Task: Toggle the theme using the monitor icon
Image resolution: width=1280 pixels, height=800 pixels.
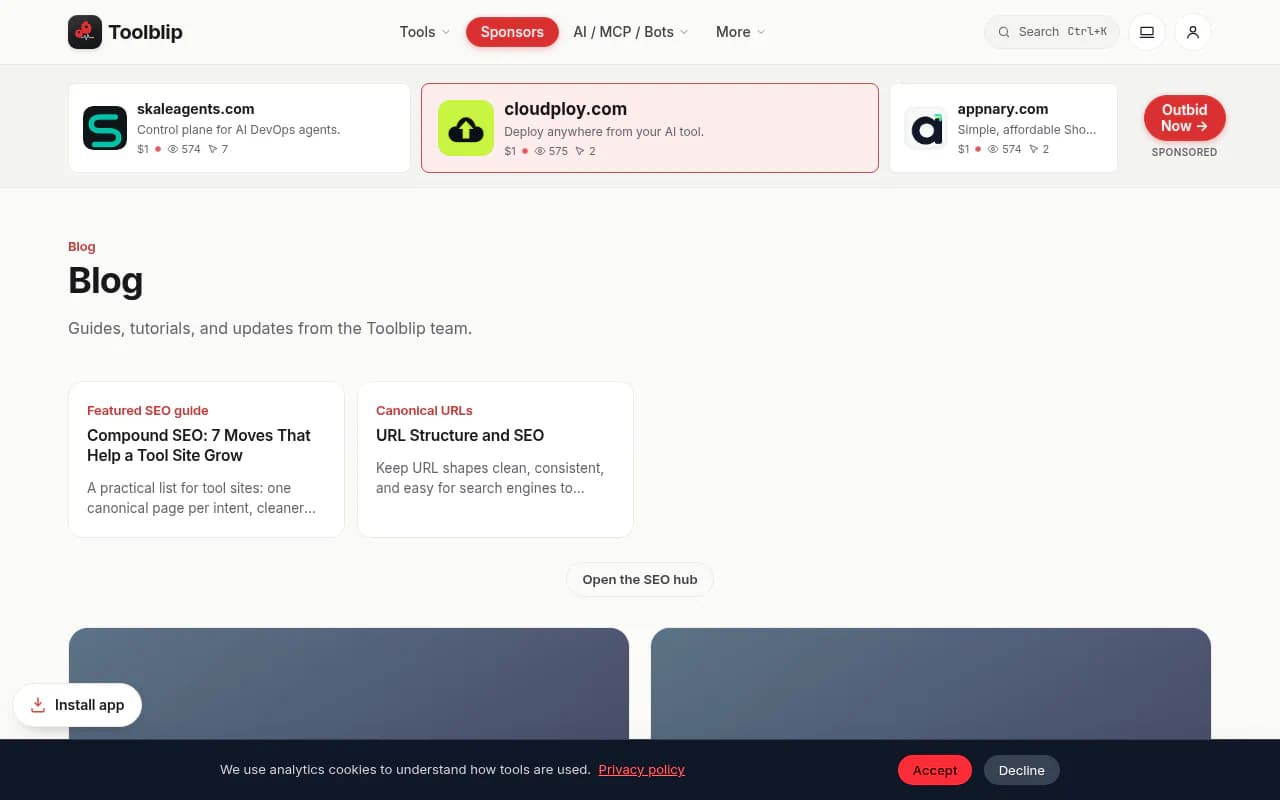Action: (1147, 32)
